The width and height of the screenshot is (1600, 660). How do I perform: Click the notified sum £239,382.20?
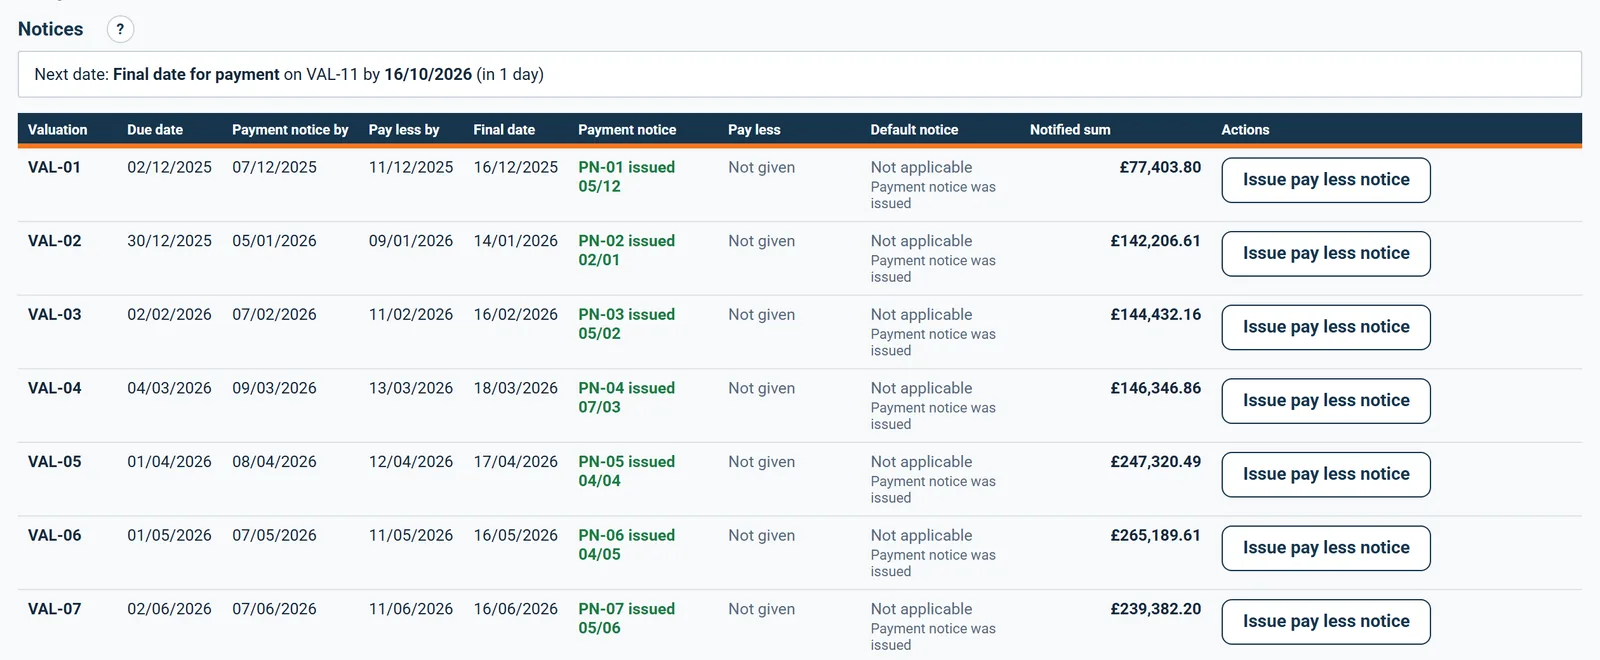(x=1156, y=609)
